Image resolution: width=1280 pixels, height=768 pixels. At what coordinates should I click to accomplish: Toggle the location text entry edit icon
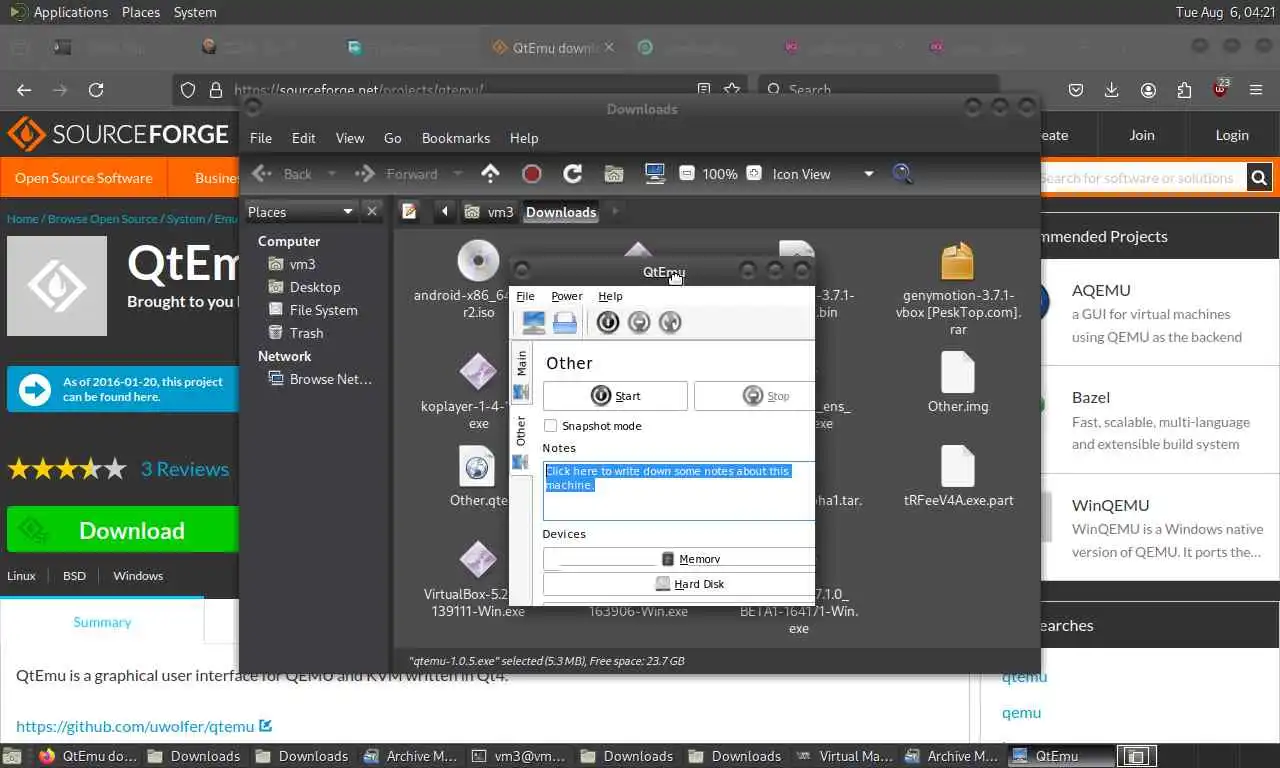(x=409, y=211)
